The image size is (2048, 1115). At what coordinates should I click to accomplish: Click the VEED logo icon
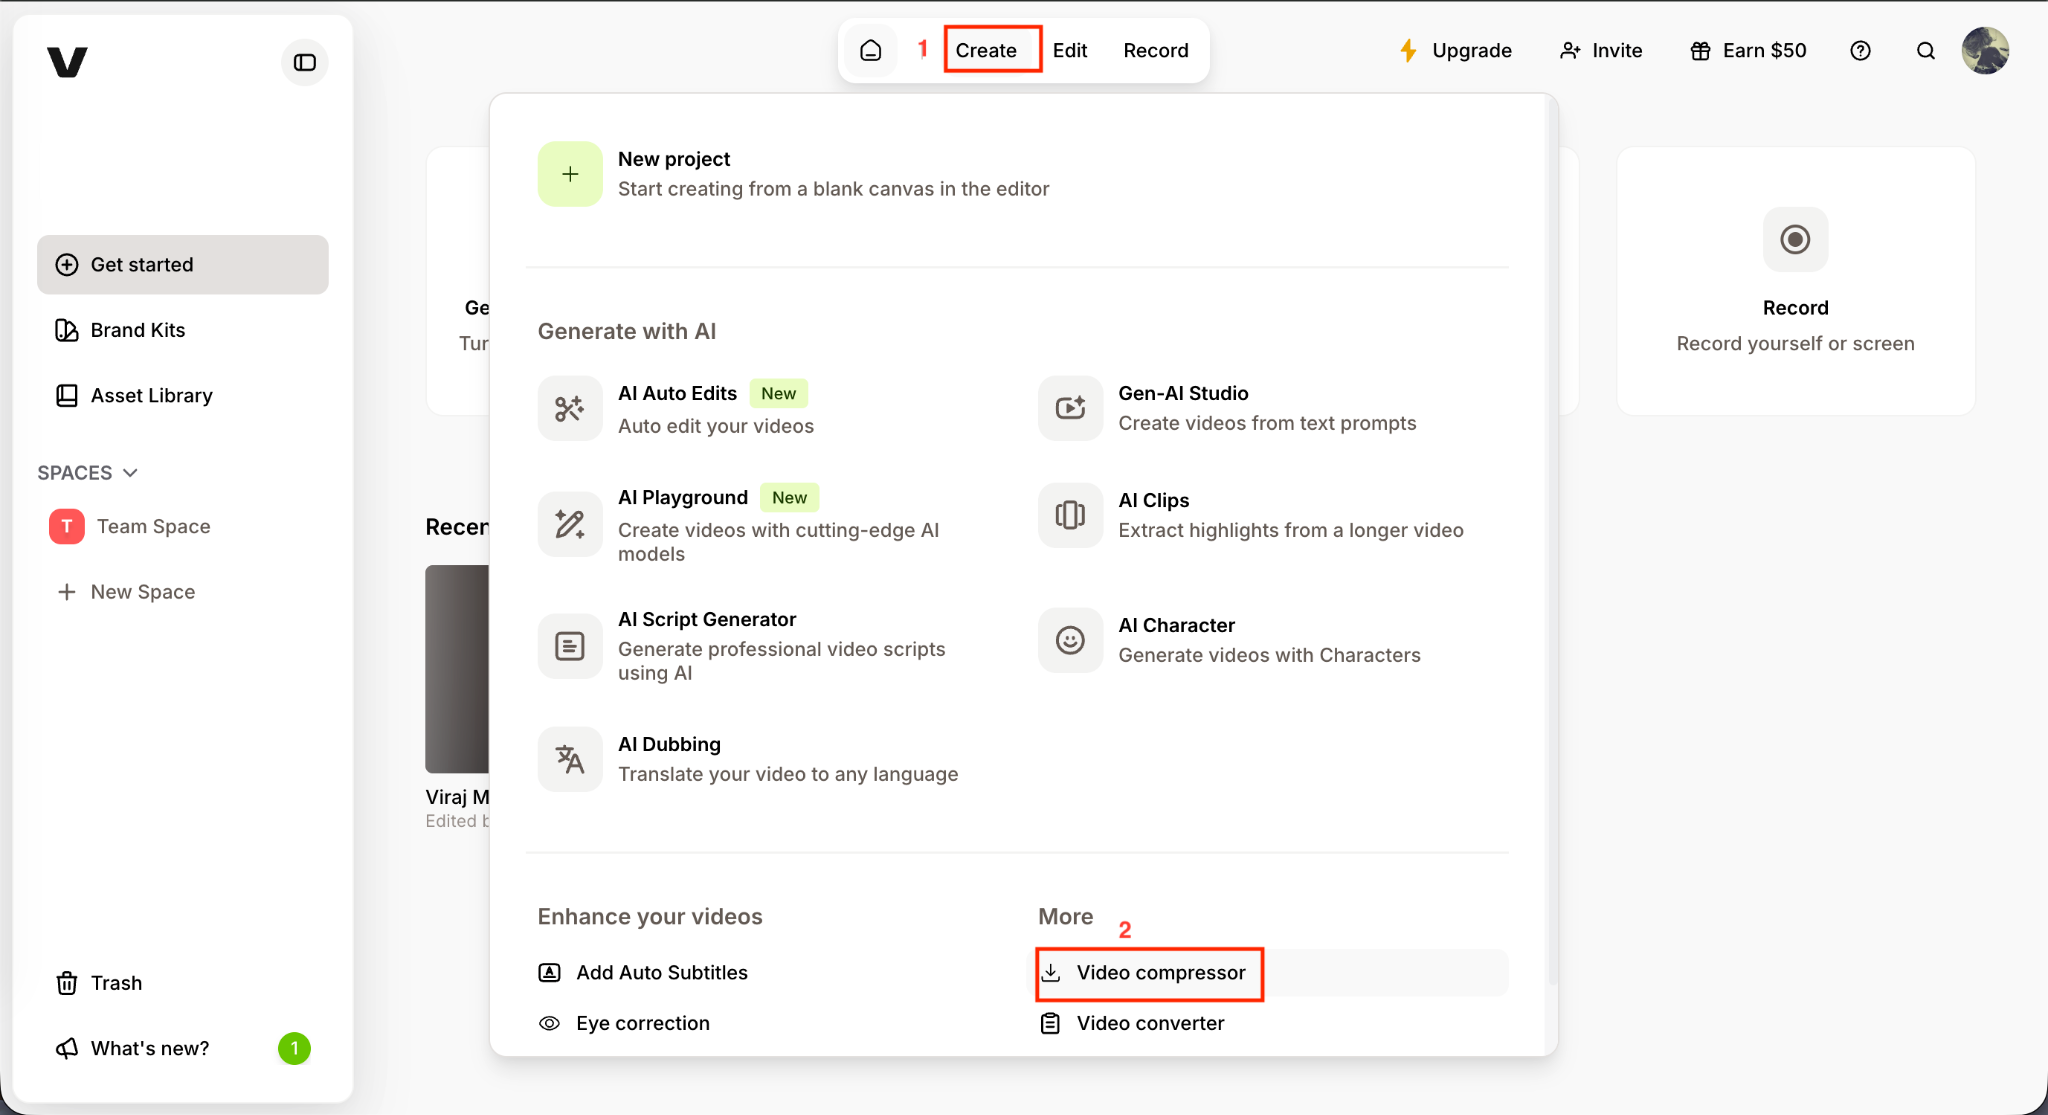pos(67,62)
